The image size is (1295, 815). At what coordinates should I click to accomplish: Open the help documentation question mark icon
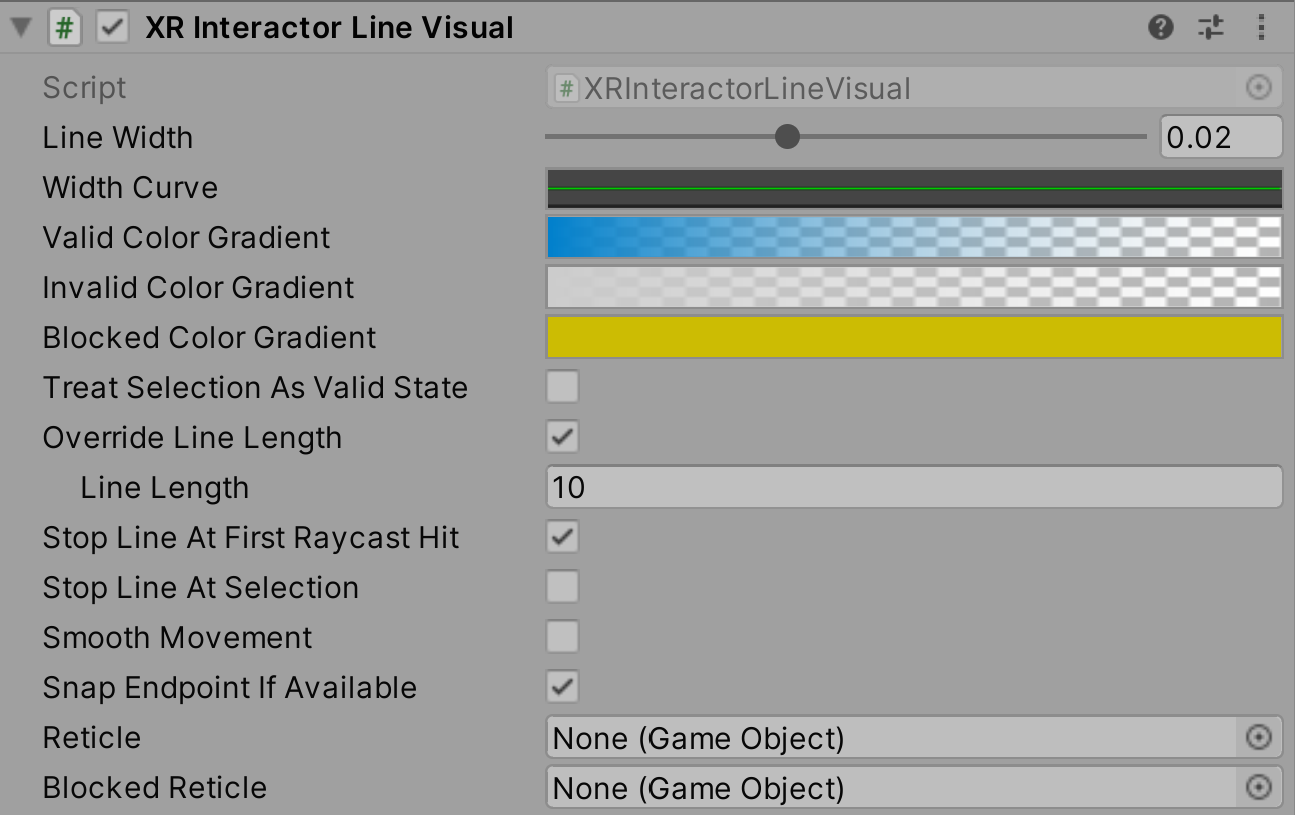[x=1160, y=27]
